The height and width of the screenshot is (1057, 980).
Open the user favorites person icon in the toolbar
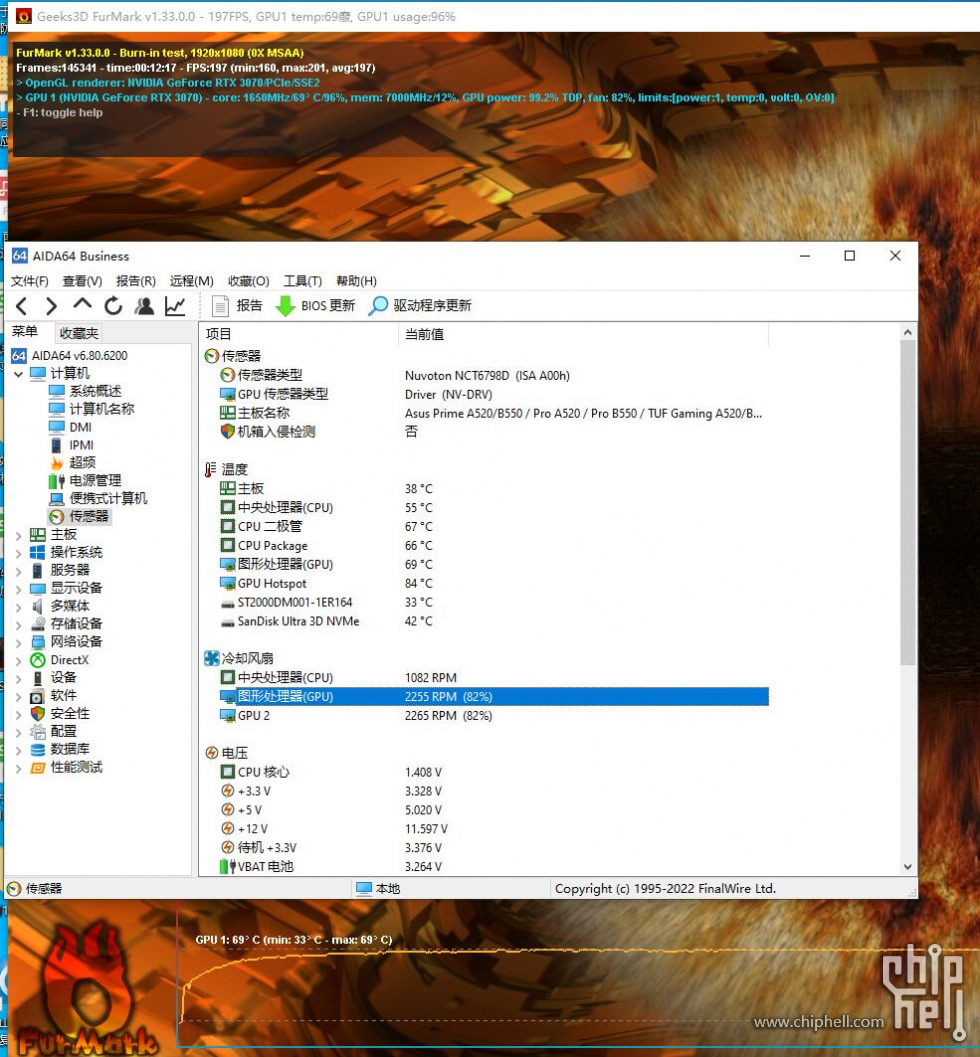[x=144, y=306]
